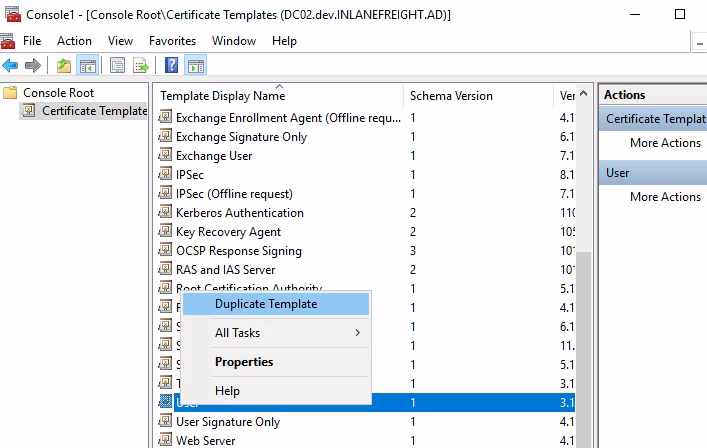Image resolution: width=707 pixels, height=448 pixels.
Task: Open the Favorites menu
Action: [172, 41]
